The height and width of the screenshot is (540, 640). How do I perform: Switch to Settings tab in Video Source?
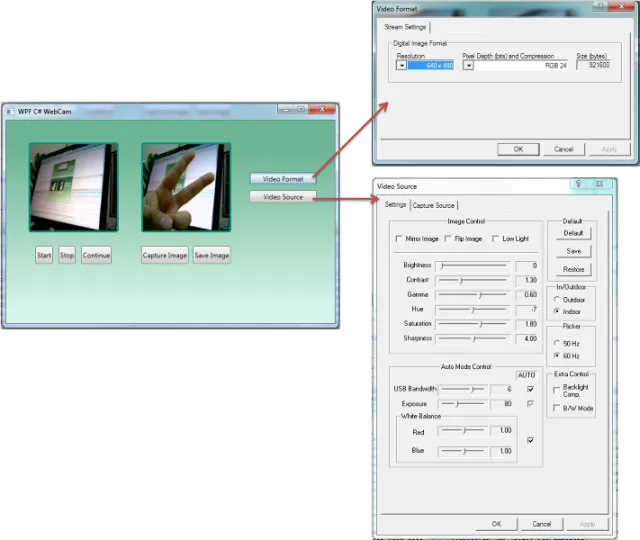395,204
